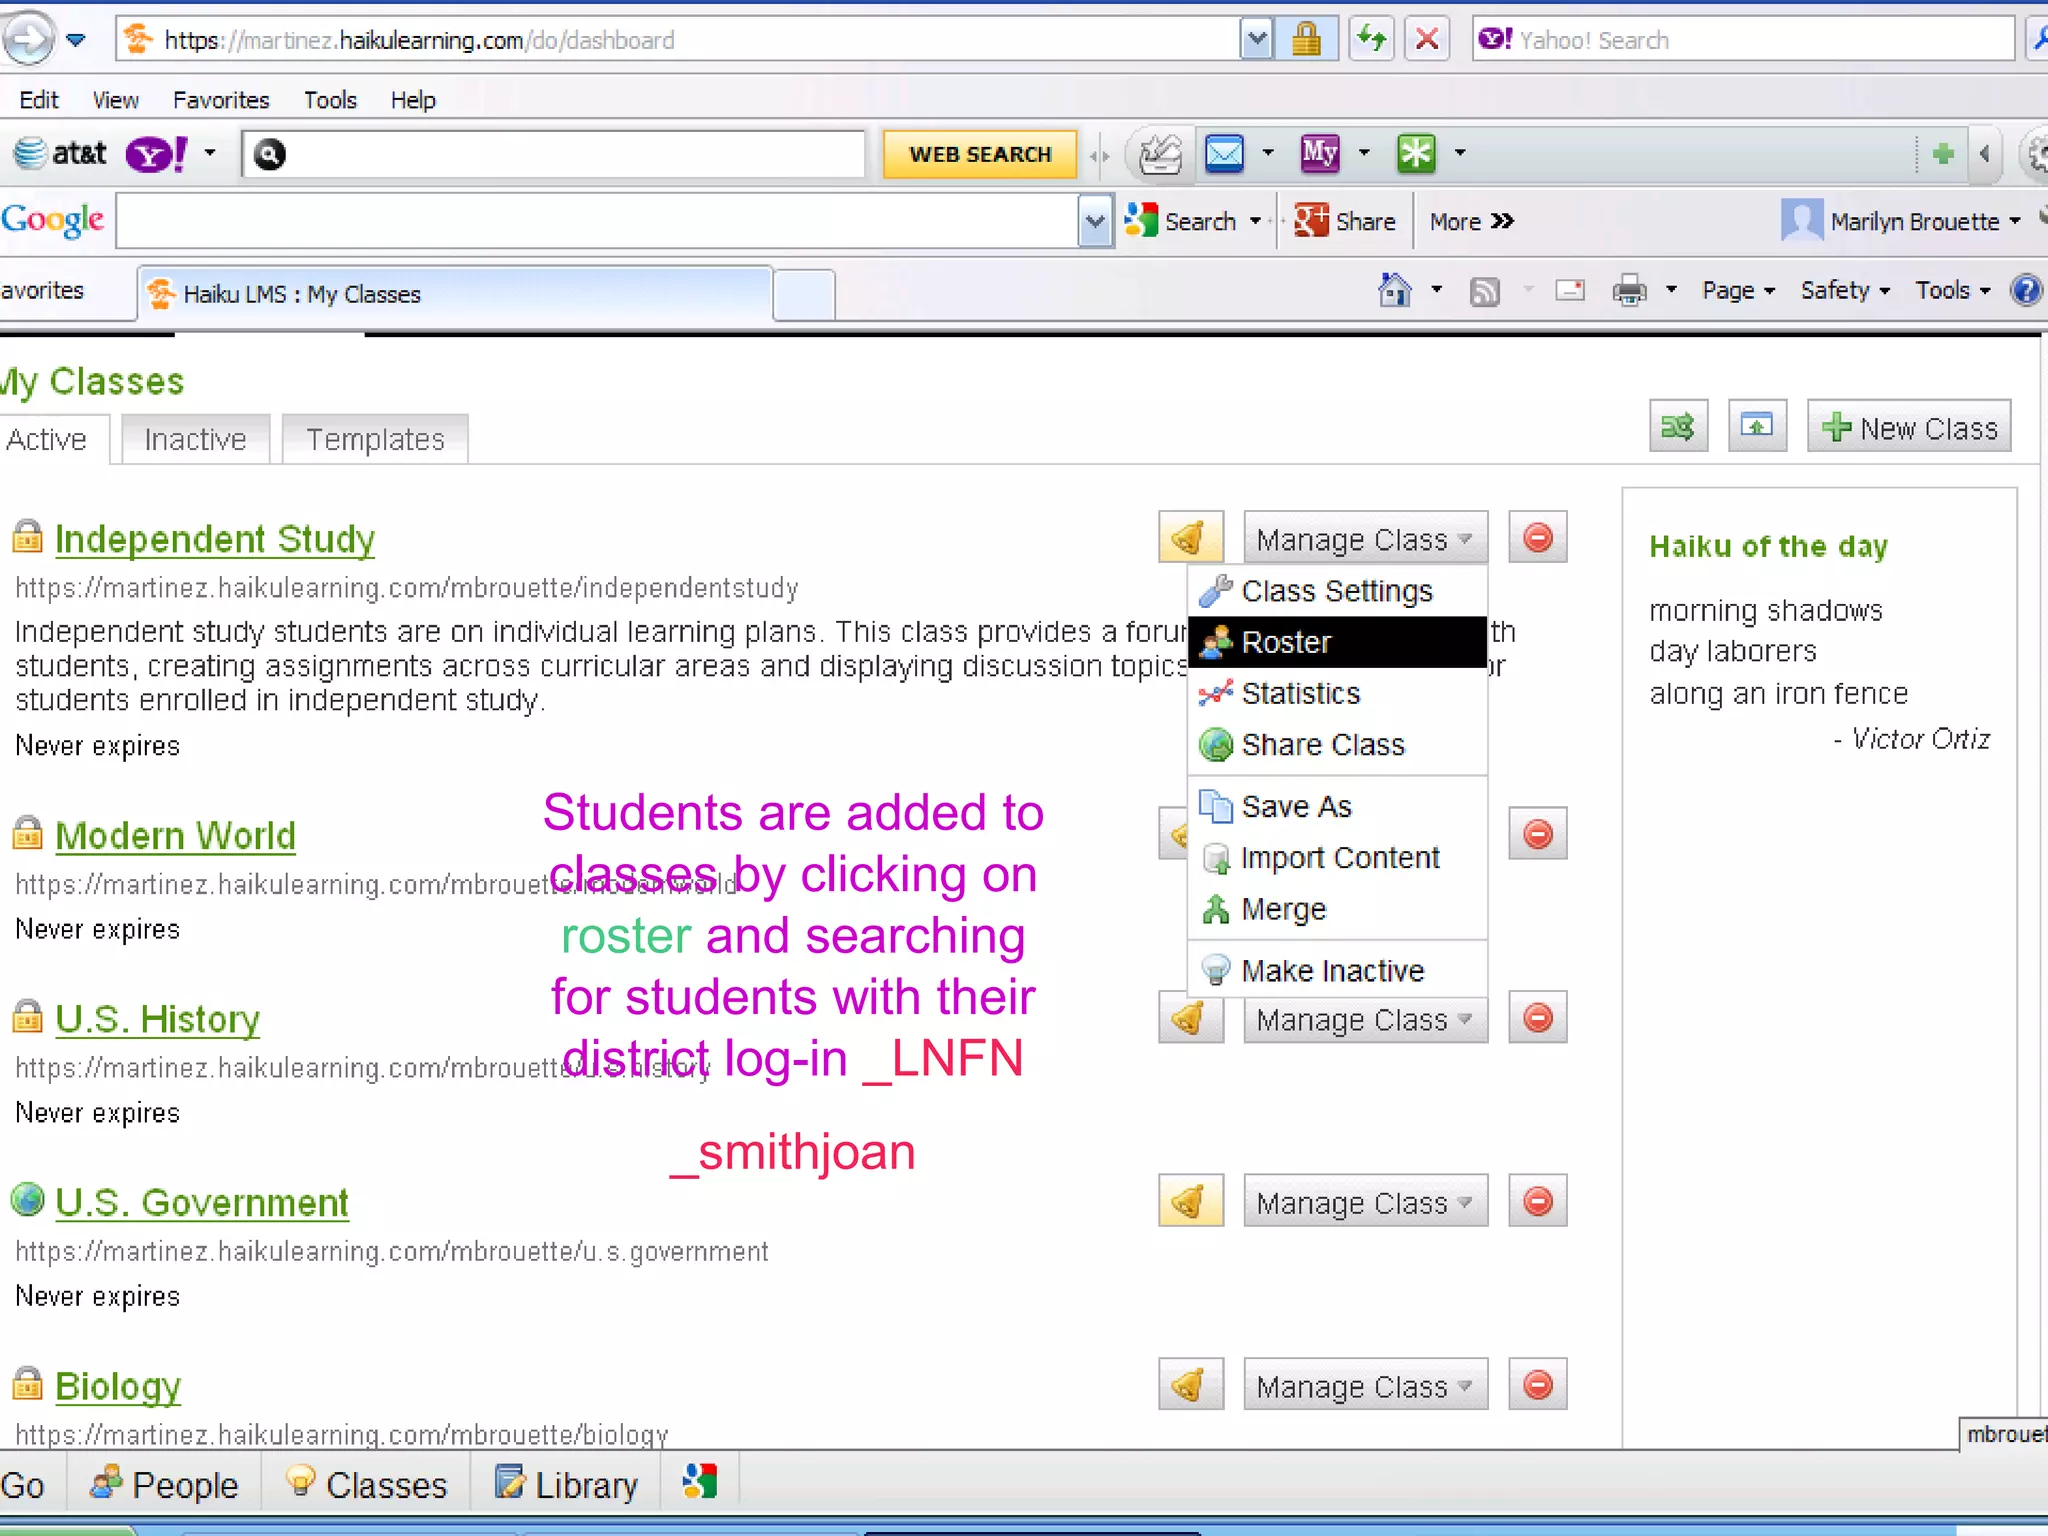The width and height of the screenshot is (2048, 1536).
Task: Click the People button in bottom bar
Action: [x=164, y=1484]
